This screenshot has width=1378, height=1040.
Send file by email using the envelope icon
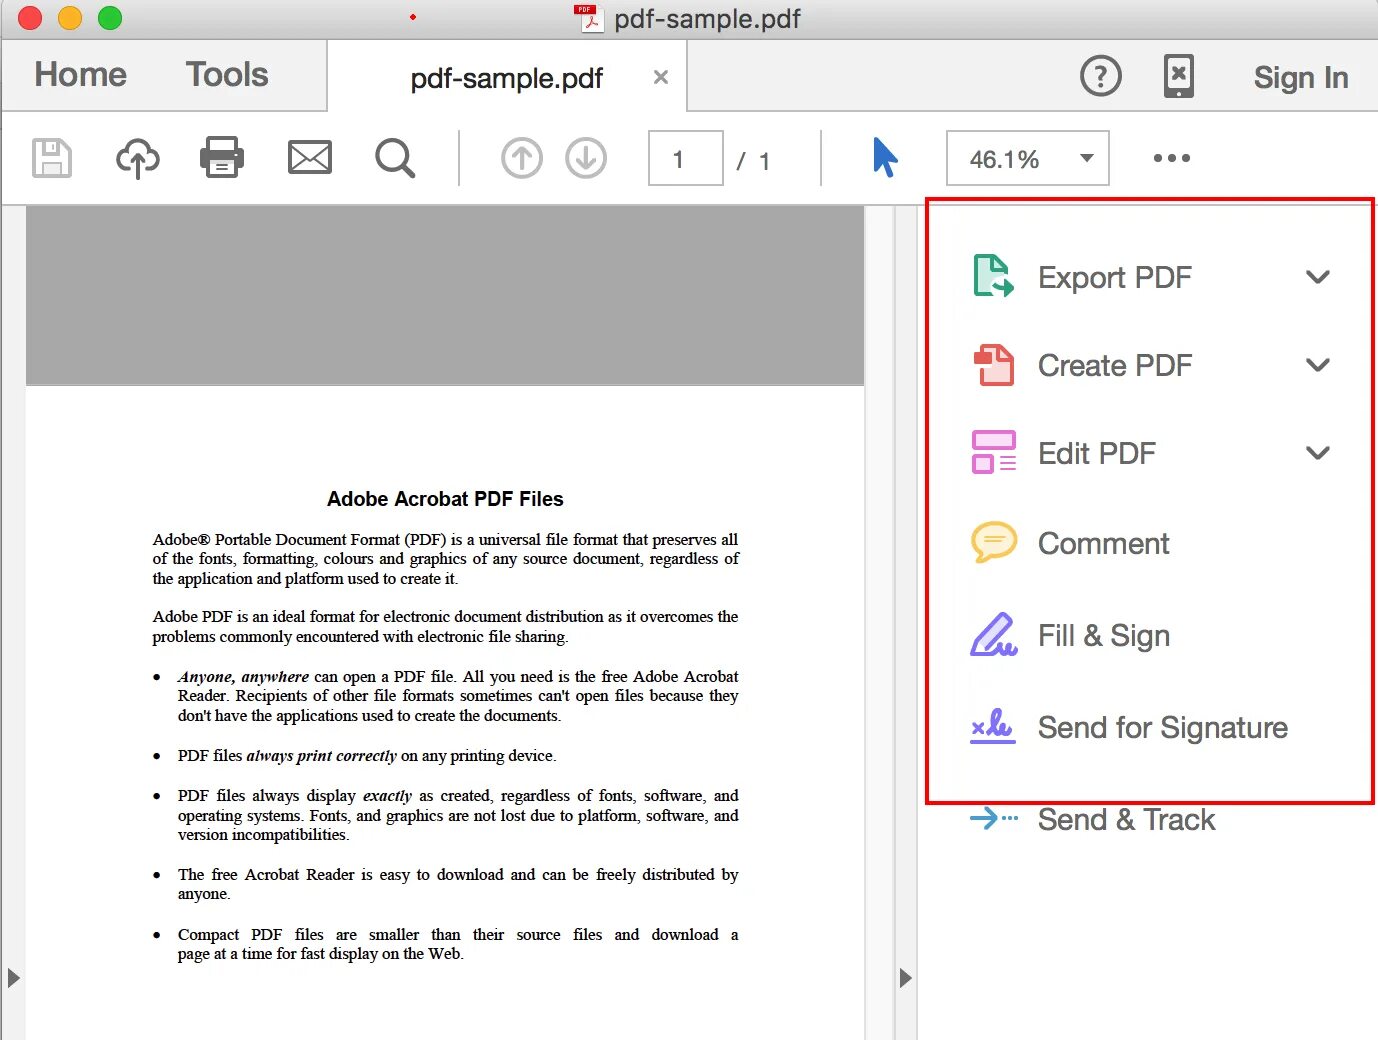(x=310, y=157)
